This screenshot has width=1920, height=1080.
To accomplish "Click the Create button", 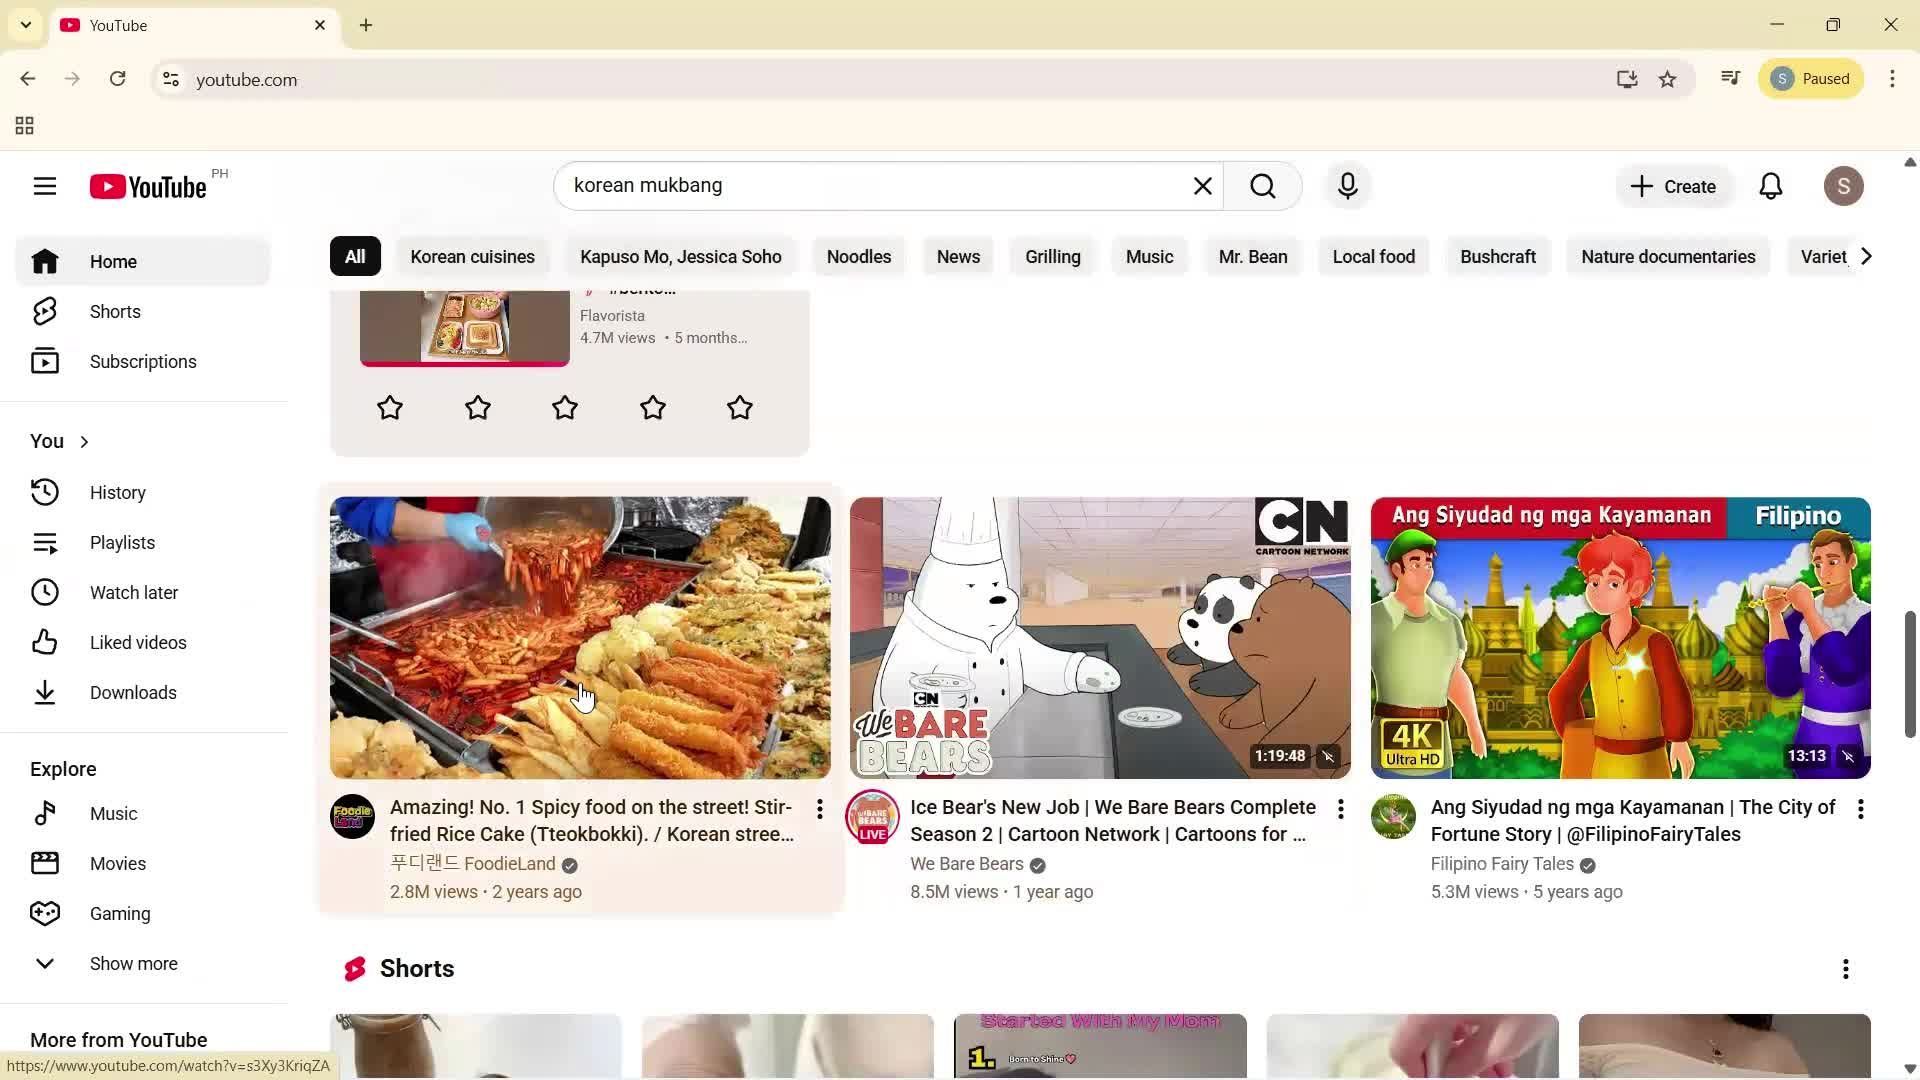I will [x=1673, y=186].
